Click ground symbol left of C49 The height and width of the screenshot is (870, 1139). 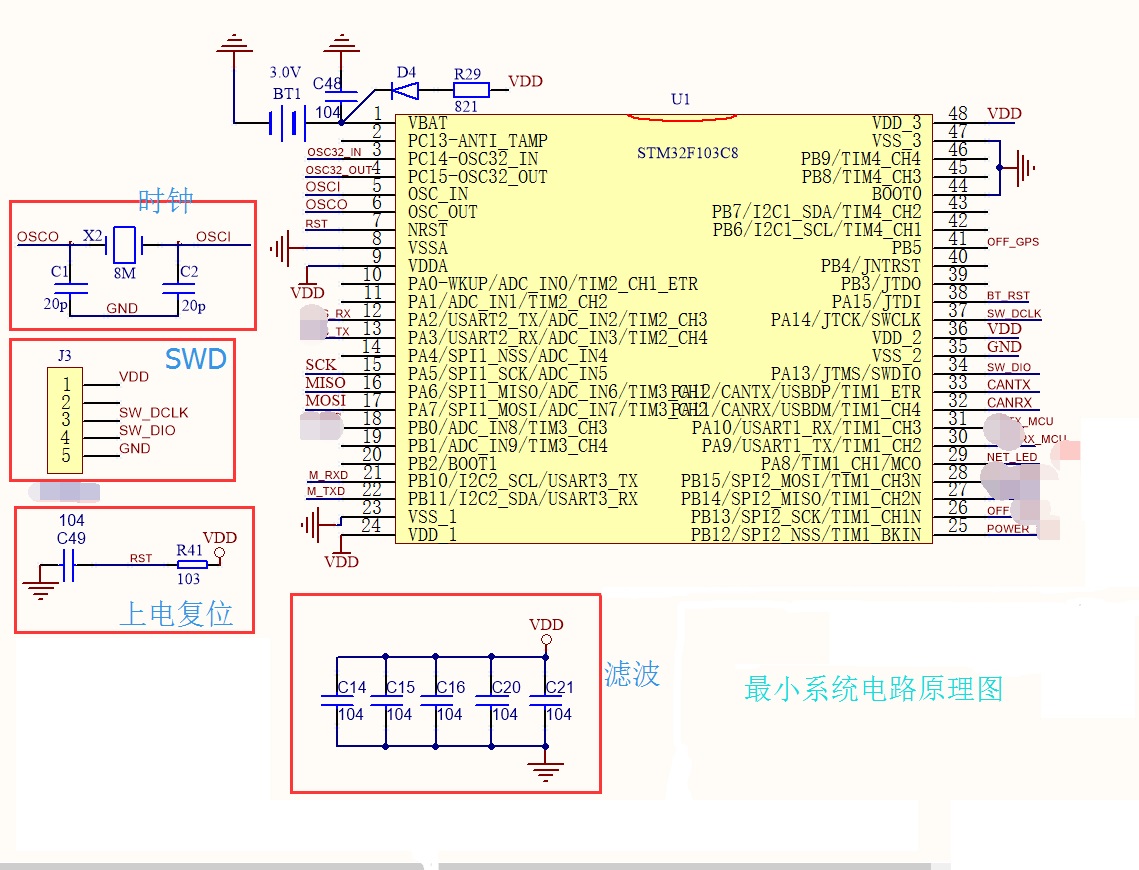(x=40, y=591)
